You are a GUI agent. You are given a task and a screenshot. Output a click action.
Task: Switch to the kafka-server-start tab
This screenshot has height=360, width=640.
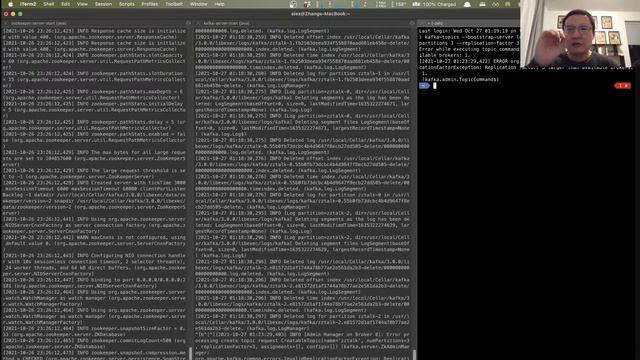click(x=304, y=23)
